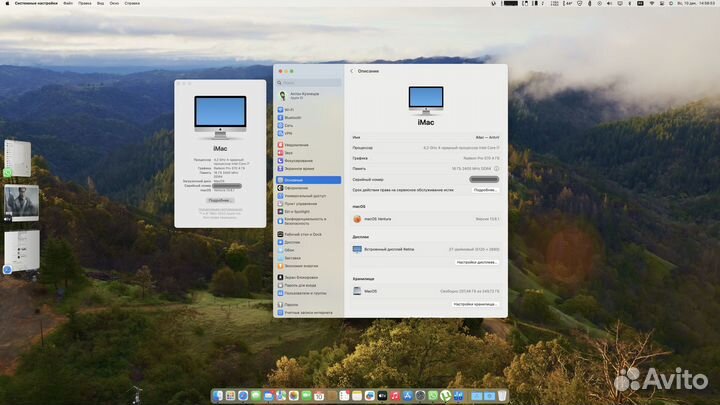Open Обои (Wallpaper) in sidebar
The width and height of the screenshot is (720, 405).
tap(309, 250)
